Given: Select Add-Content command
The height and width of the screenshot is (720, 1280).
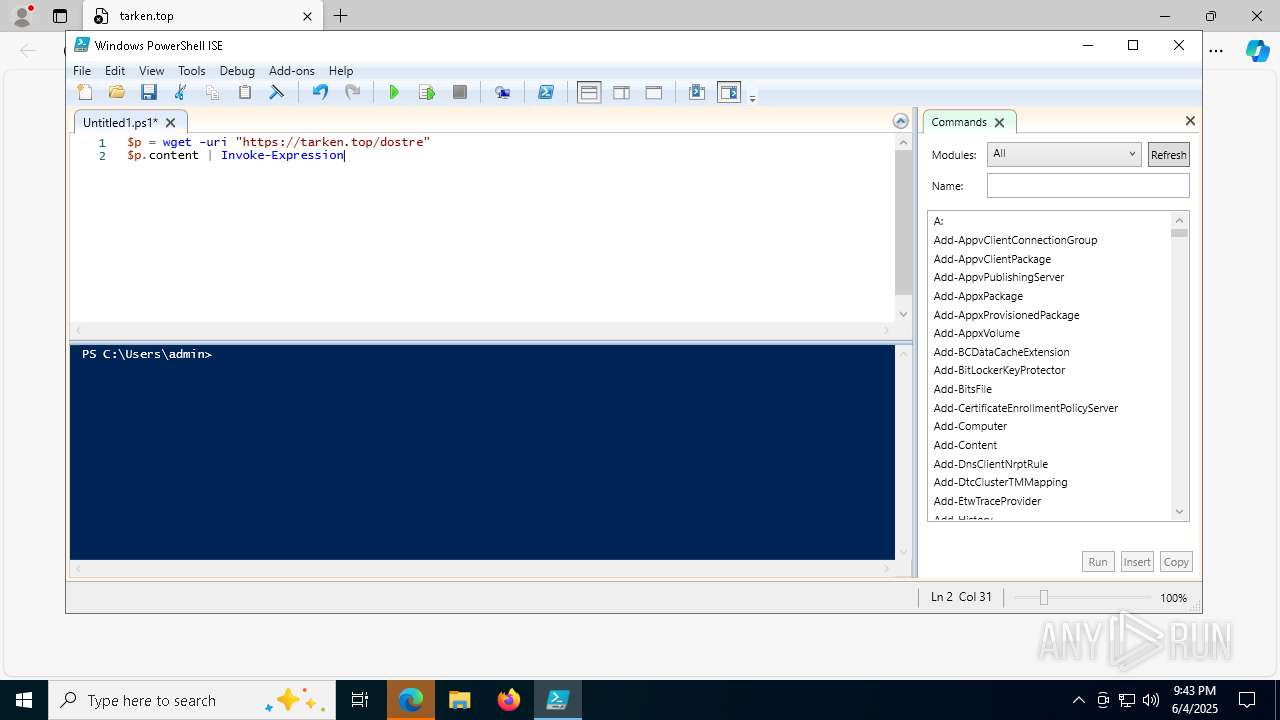Looking at the screenshot, I should coord(965,445).
